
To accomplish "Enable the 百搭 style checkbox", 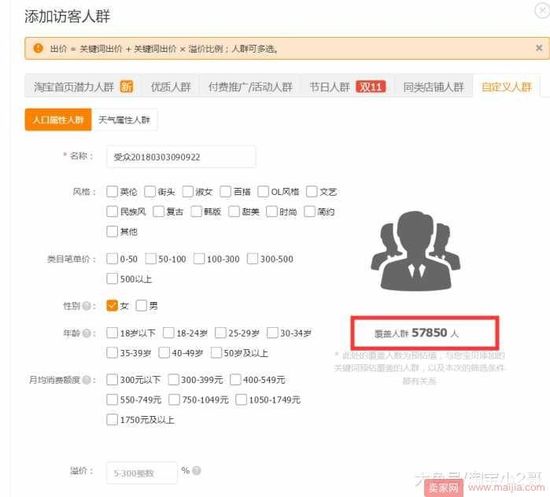I will [x=226, y=192].
